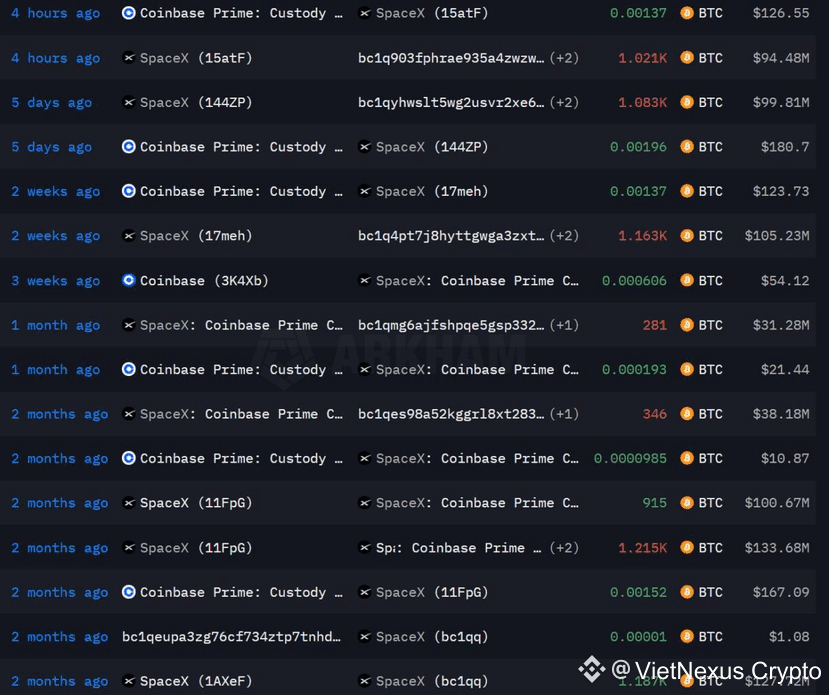Open the Coinbase (3K4Xb) entity
829x695 pixels.
coord(204,280)
